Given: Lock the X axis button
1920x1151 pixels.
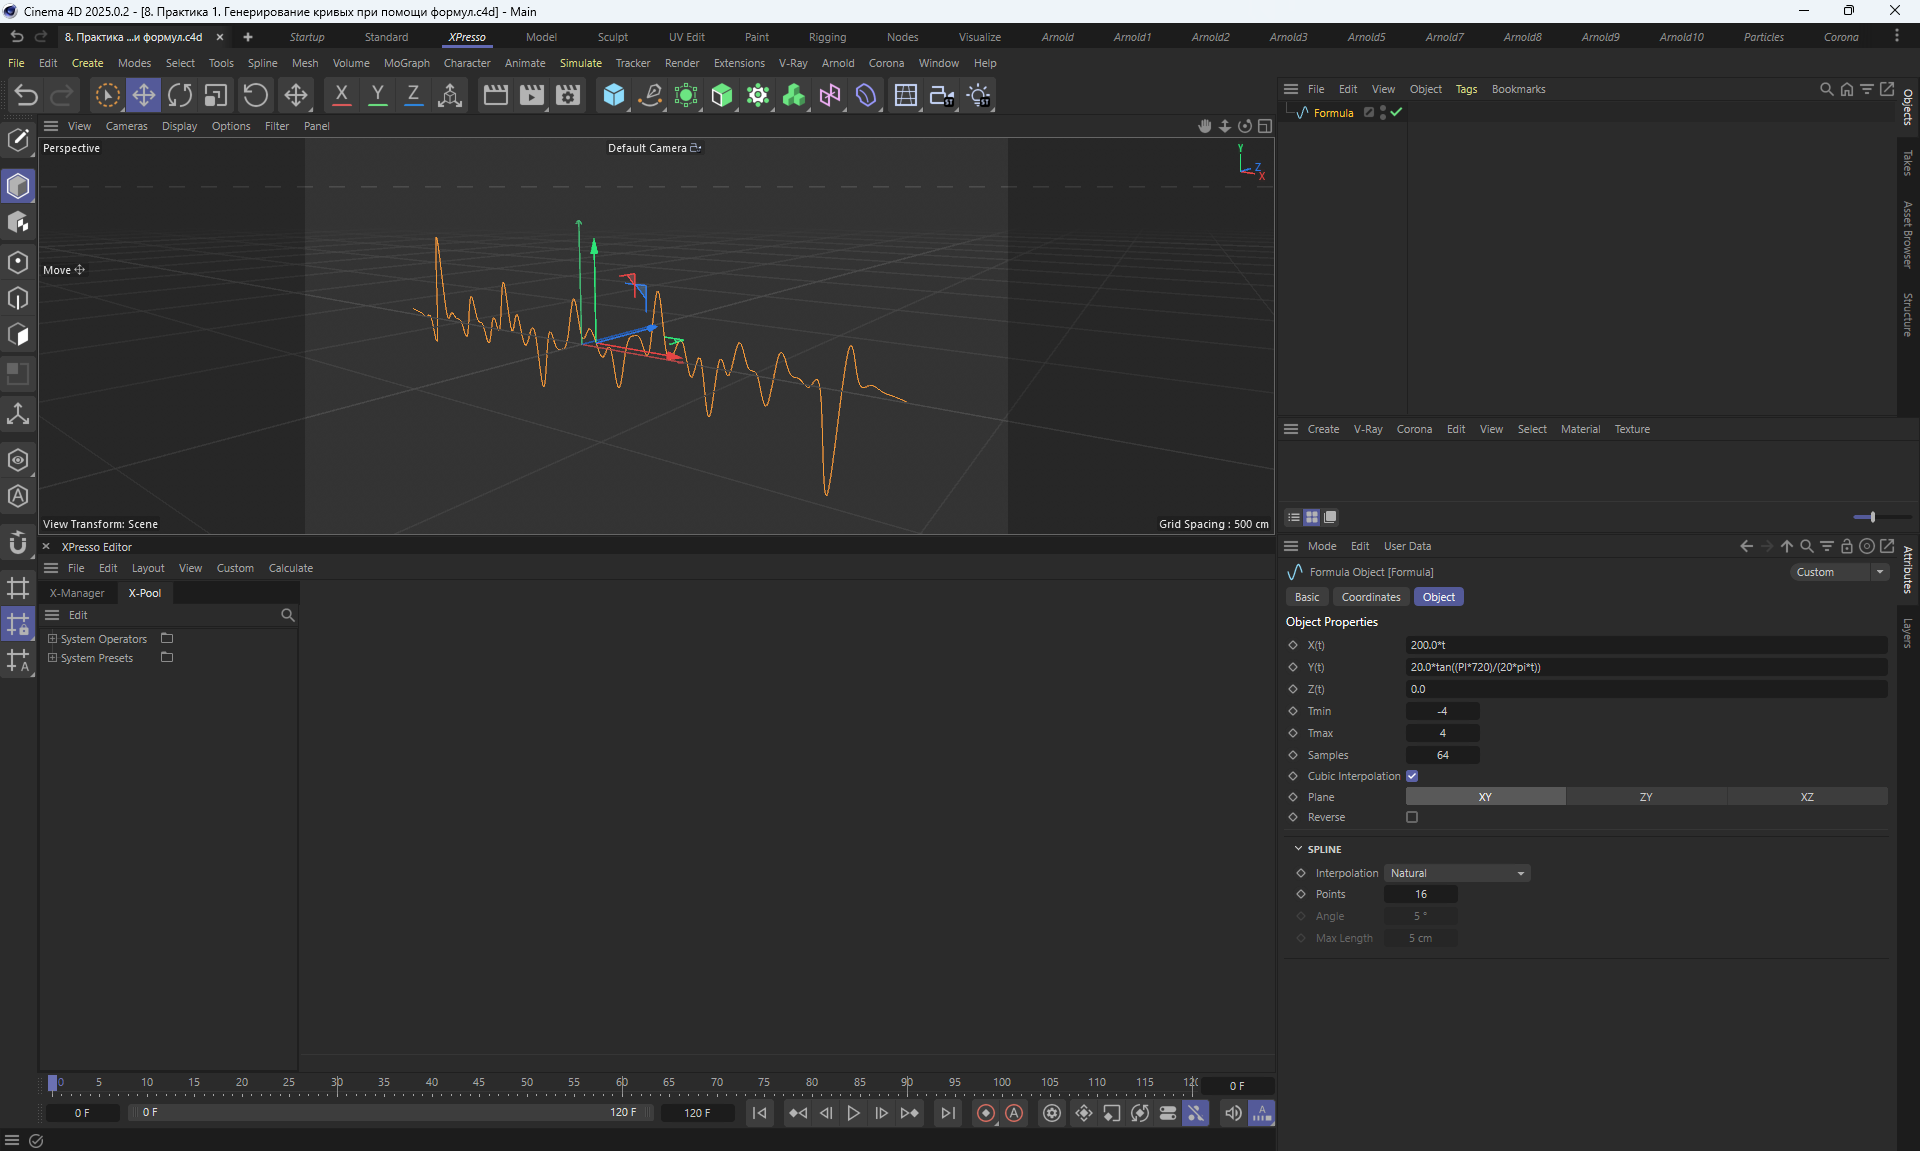Looking at the screenshot, I should pyautogui.click(x=341, y=95).
